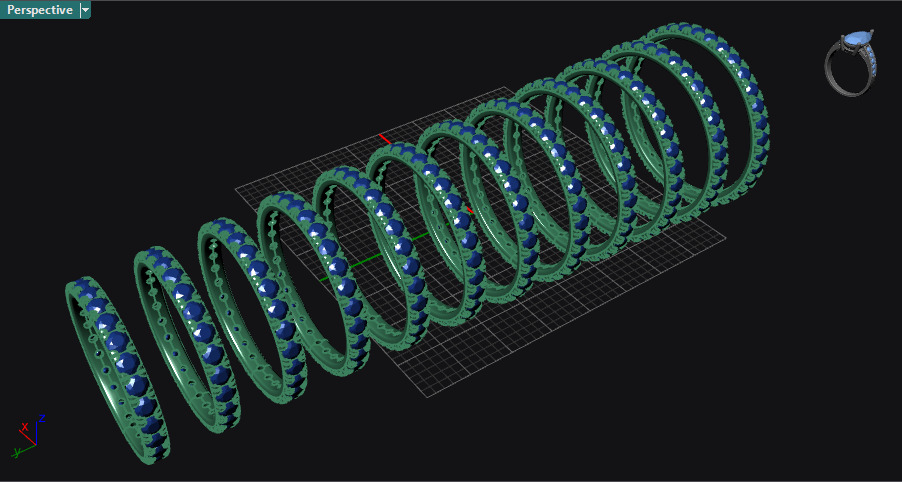Image resolution: width=902 pixels, height=482 pixels.
Task: Click the XYZ world axes icon
Action: click(29, 435)
